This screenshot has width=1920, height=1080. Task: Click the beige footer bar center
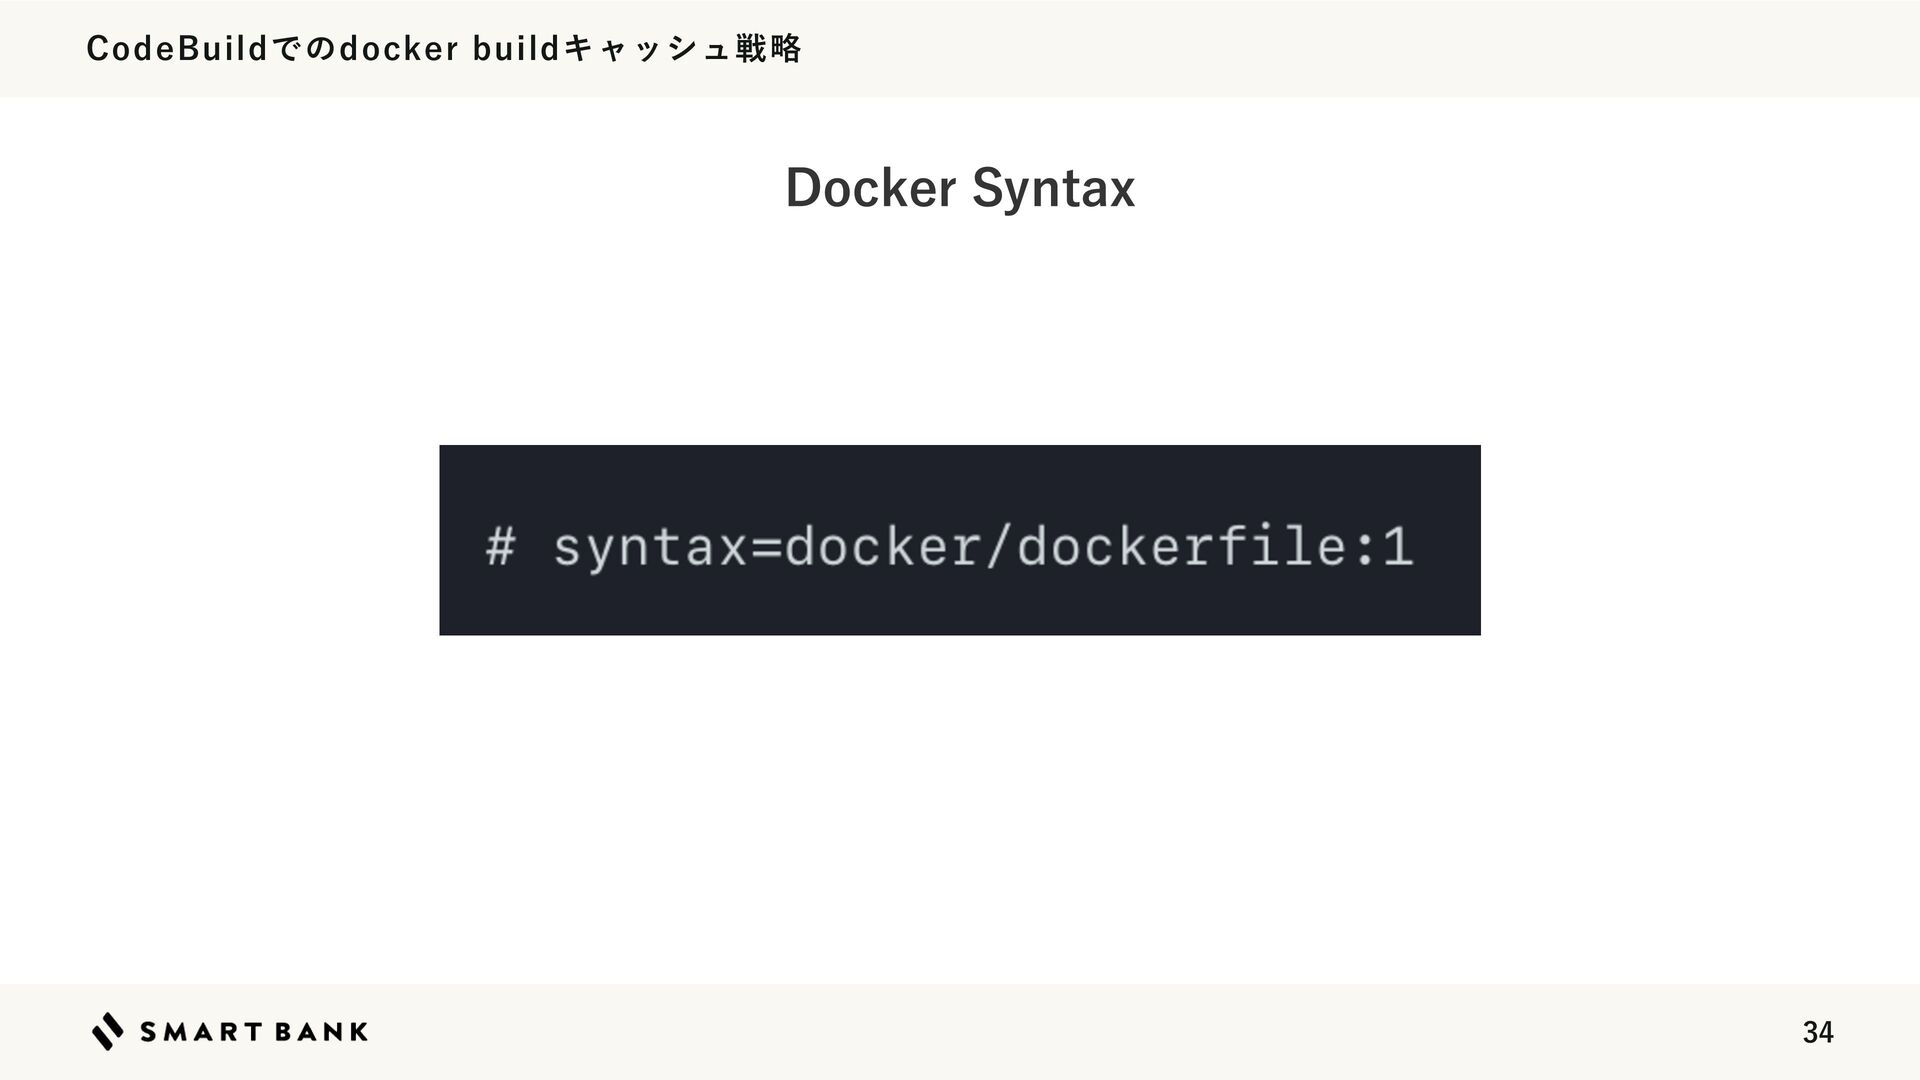coord(960,1032)
